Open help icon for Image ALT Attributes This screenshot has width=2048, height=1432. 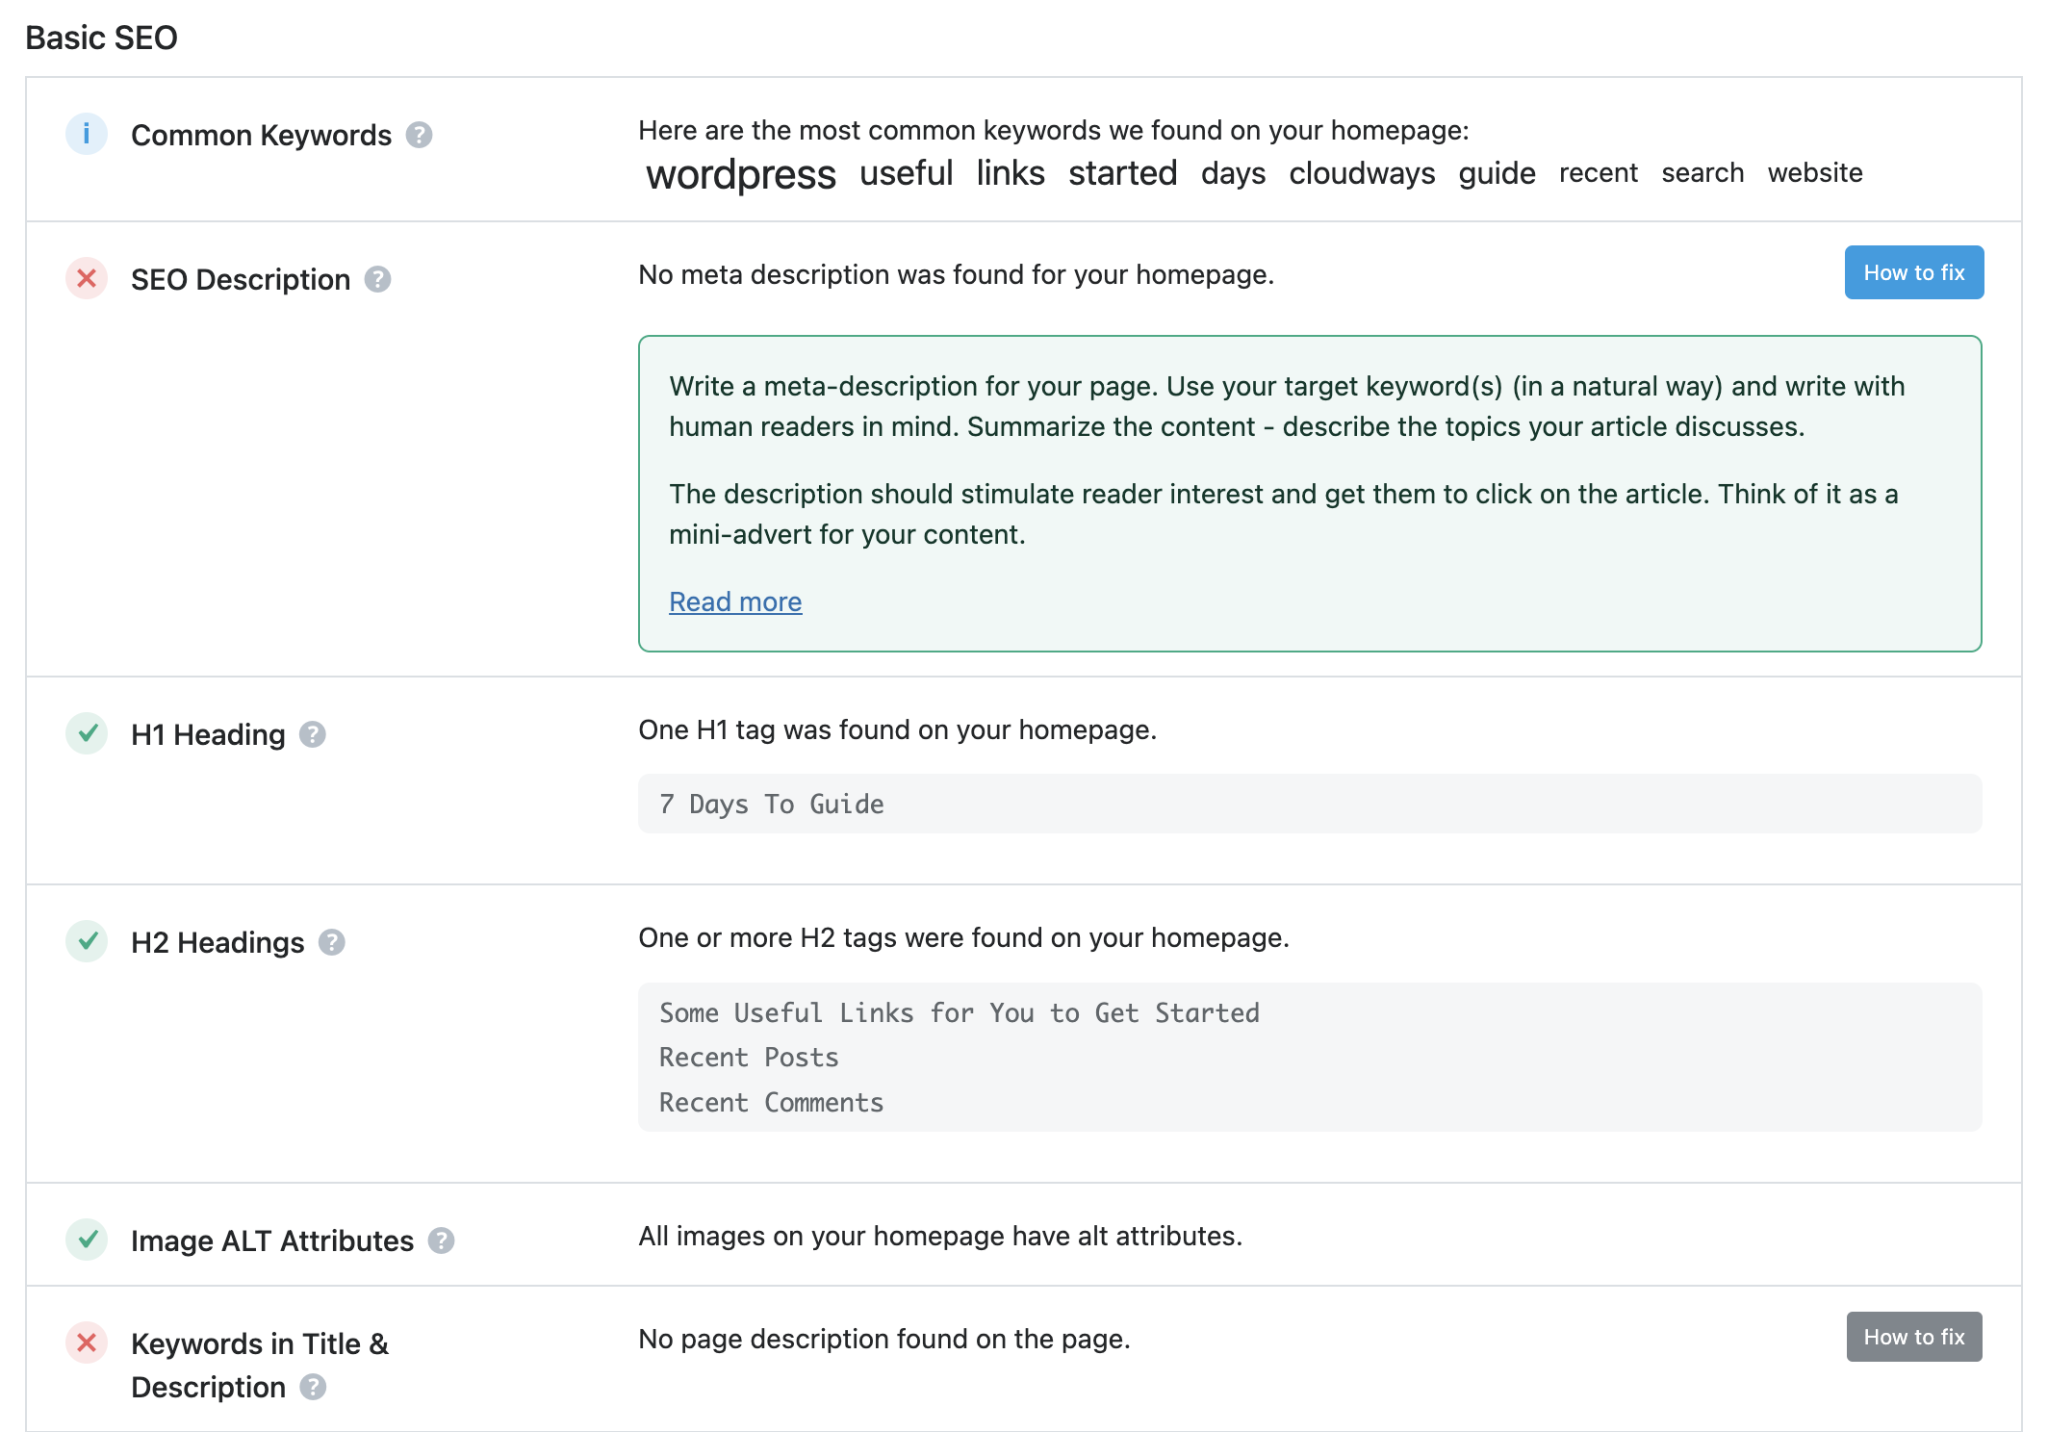point(441,1241)
